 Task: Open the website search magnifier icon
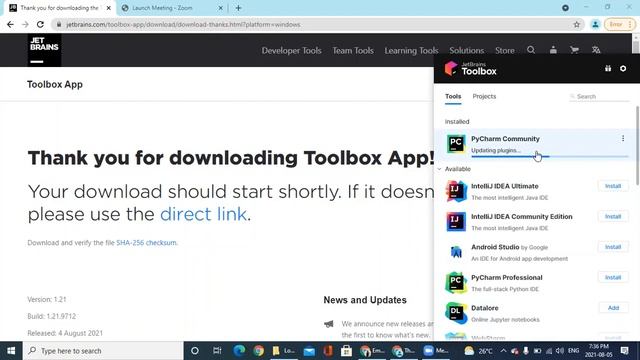pyautogui.click(x=531, y=50)
